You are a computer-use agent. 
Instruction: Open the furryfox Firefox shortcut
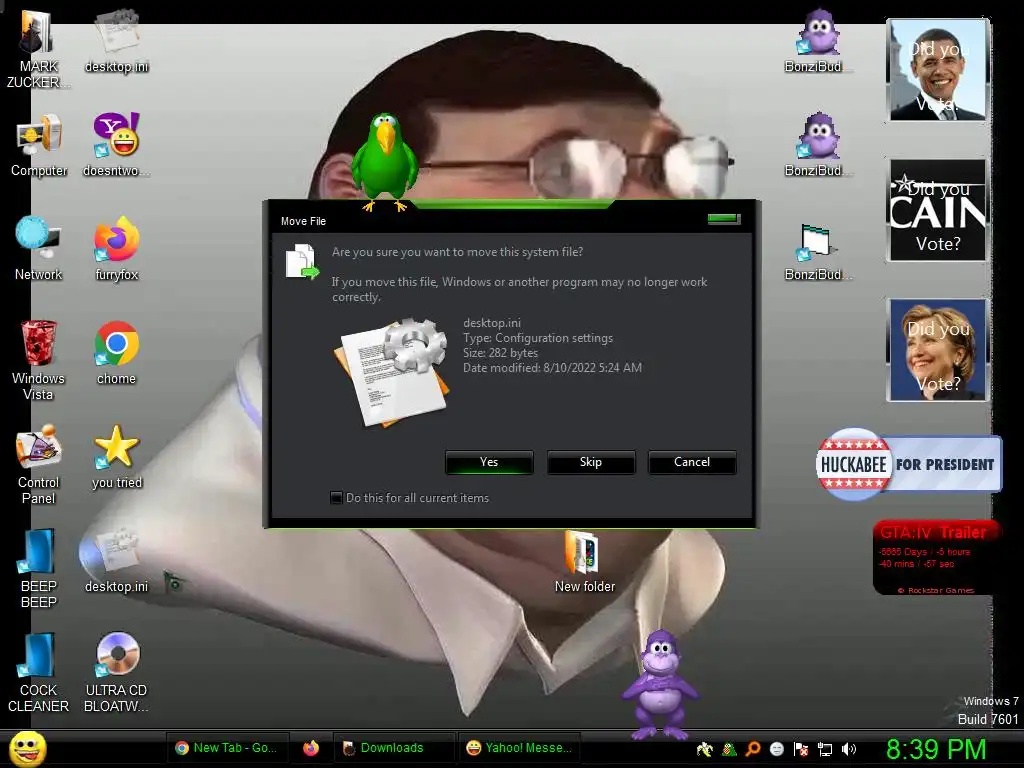pyautogui.click(x=116, y=248)
